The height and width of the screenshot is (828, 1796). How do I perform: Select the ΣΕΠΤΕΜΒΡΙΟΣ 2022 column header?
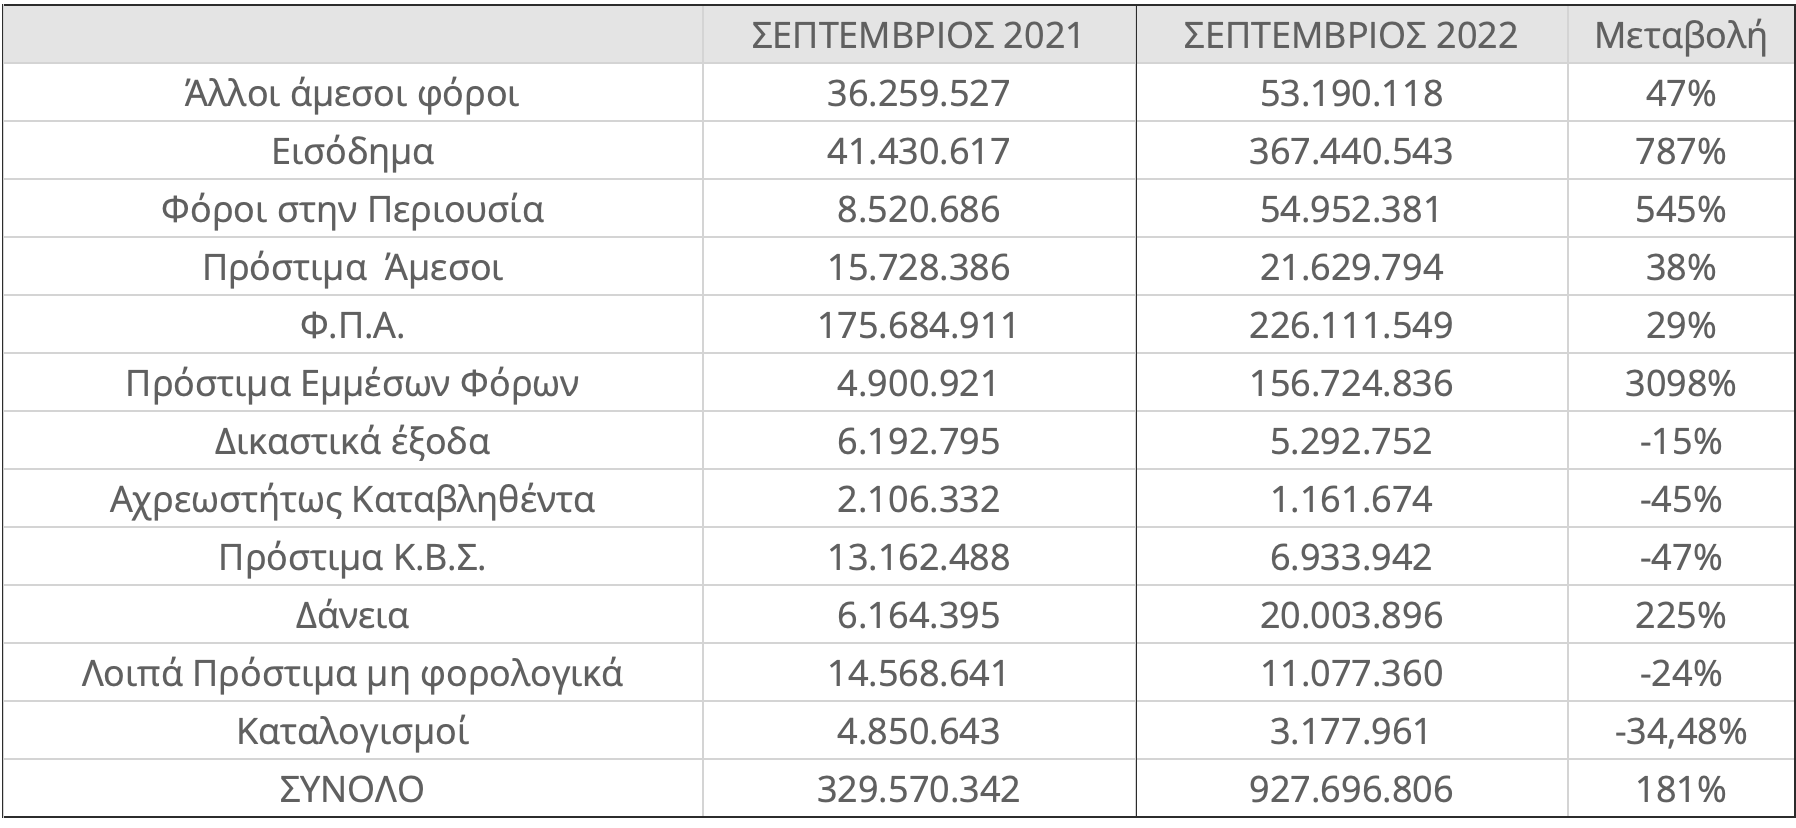(x=1351, y=36)
